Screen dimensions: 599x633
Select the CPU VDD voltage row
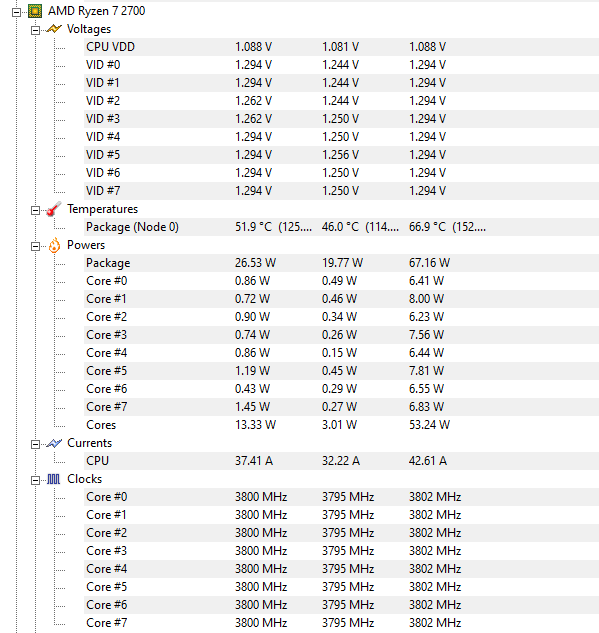pyautogui.click(x=341, y=47)
